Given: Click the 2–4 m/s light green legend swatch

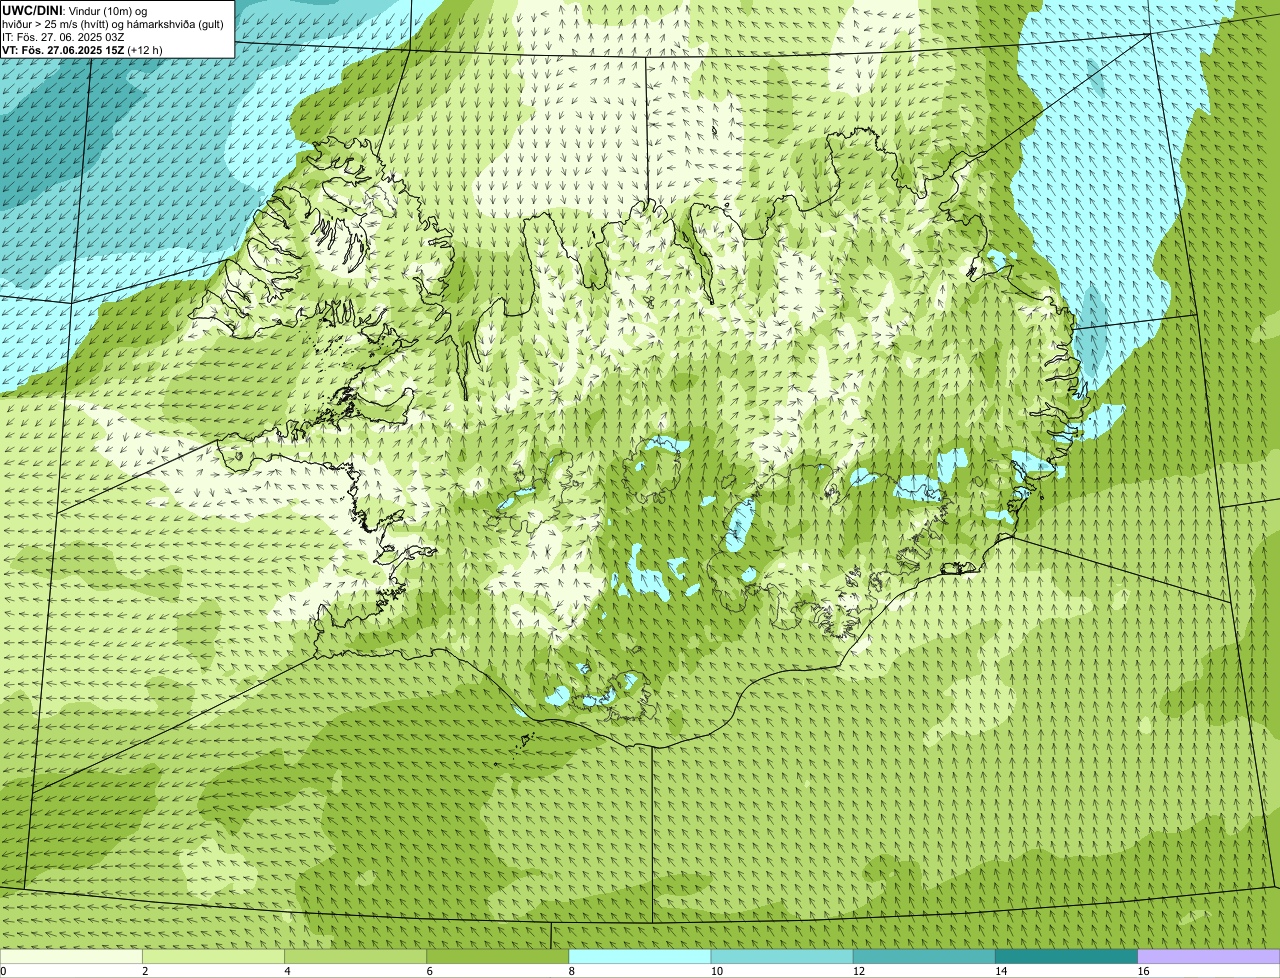Looking at the screenshot, I should coord(214,956).
